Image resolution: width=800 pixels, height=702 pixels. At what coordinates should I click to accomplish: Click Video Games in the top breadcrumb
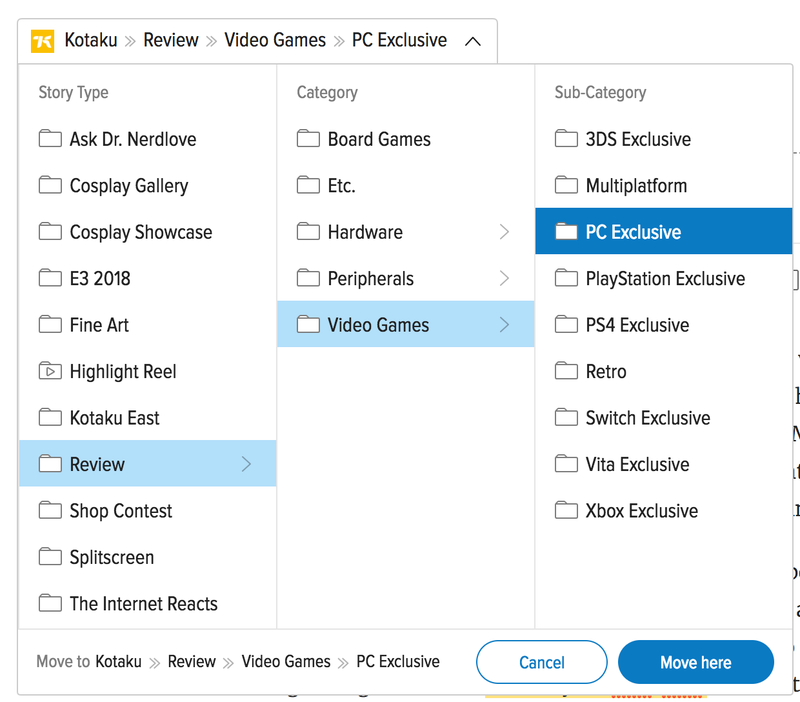(x=275, y=40)
